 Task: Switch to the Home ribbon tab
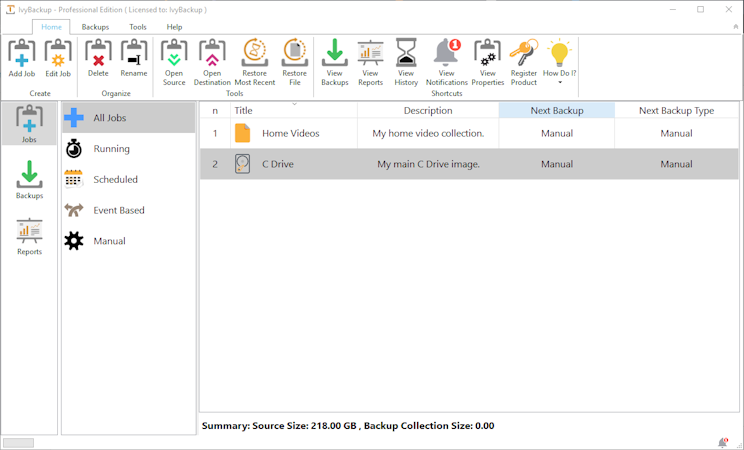pyautogui.click(x=51, y=27)
